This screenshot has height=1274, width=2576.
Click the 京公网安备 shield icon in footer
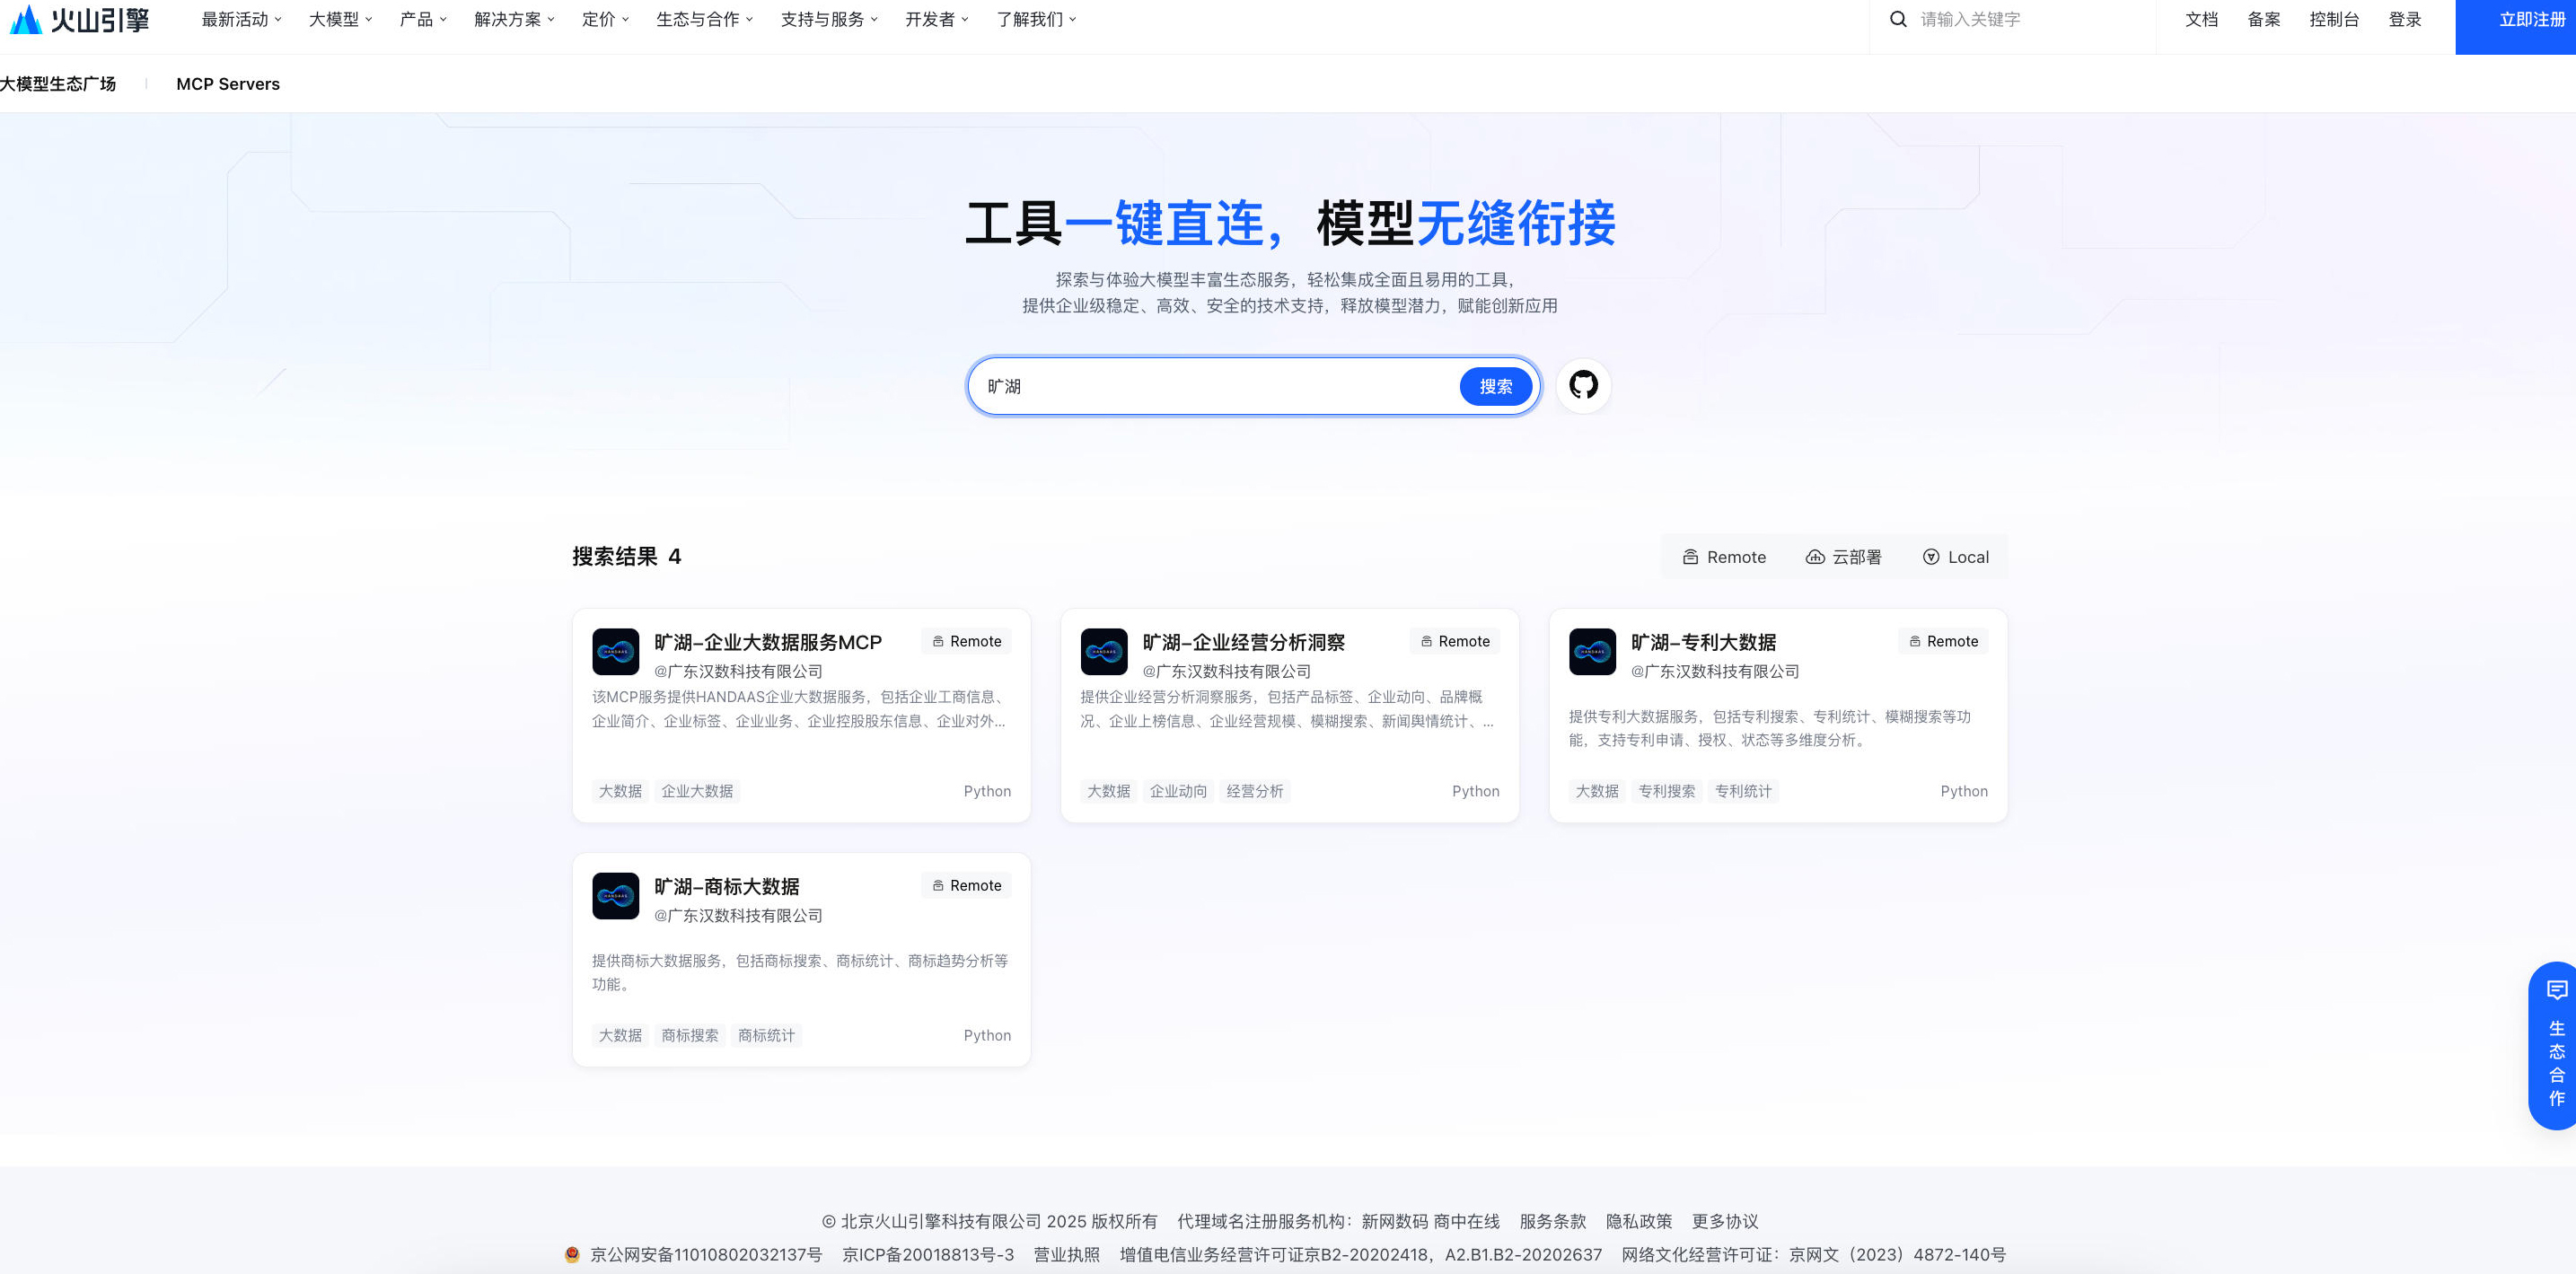click(x=572, y=1253)
